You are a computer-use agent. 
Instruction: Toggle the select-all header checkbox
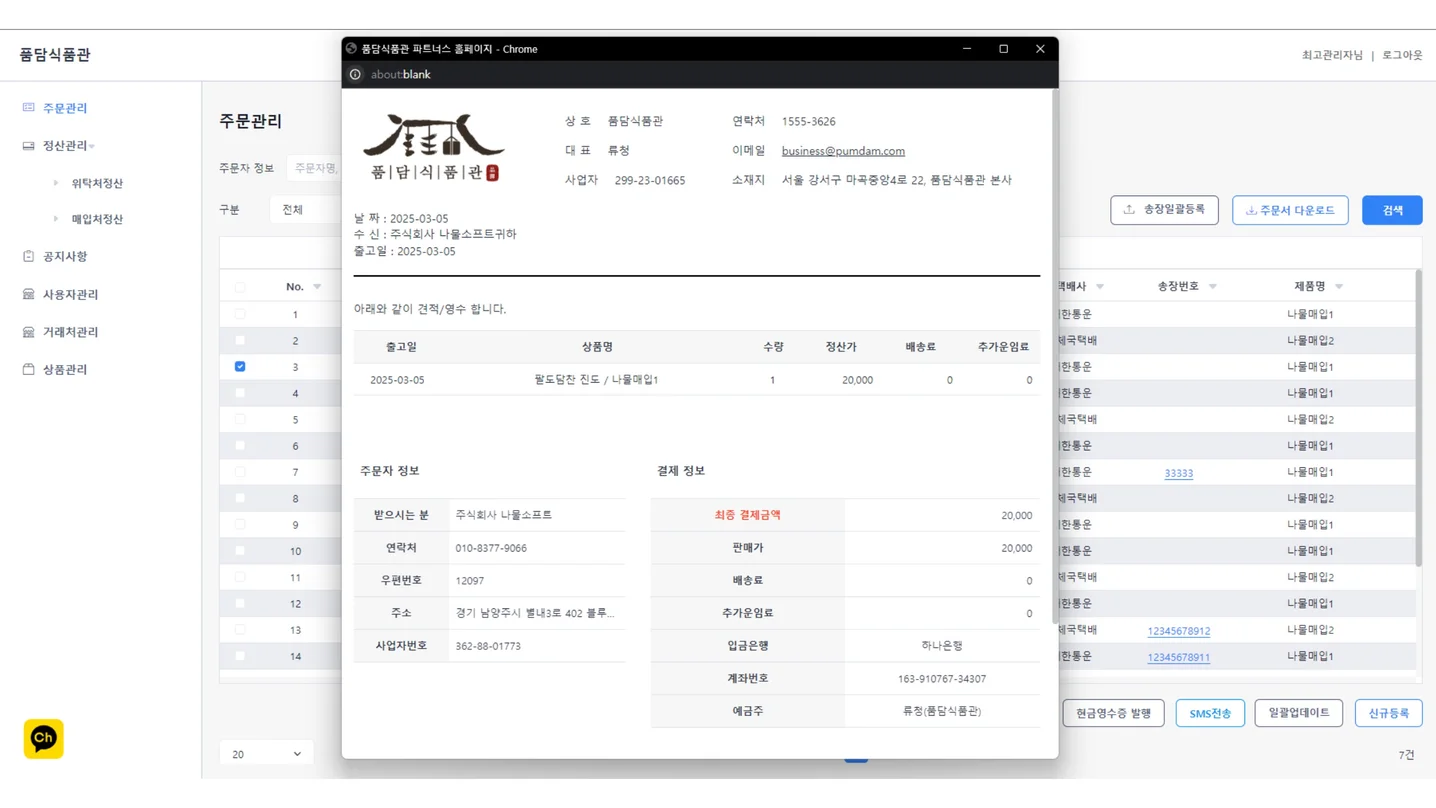(240, 287)
